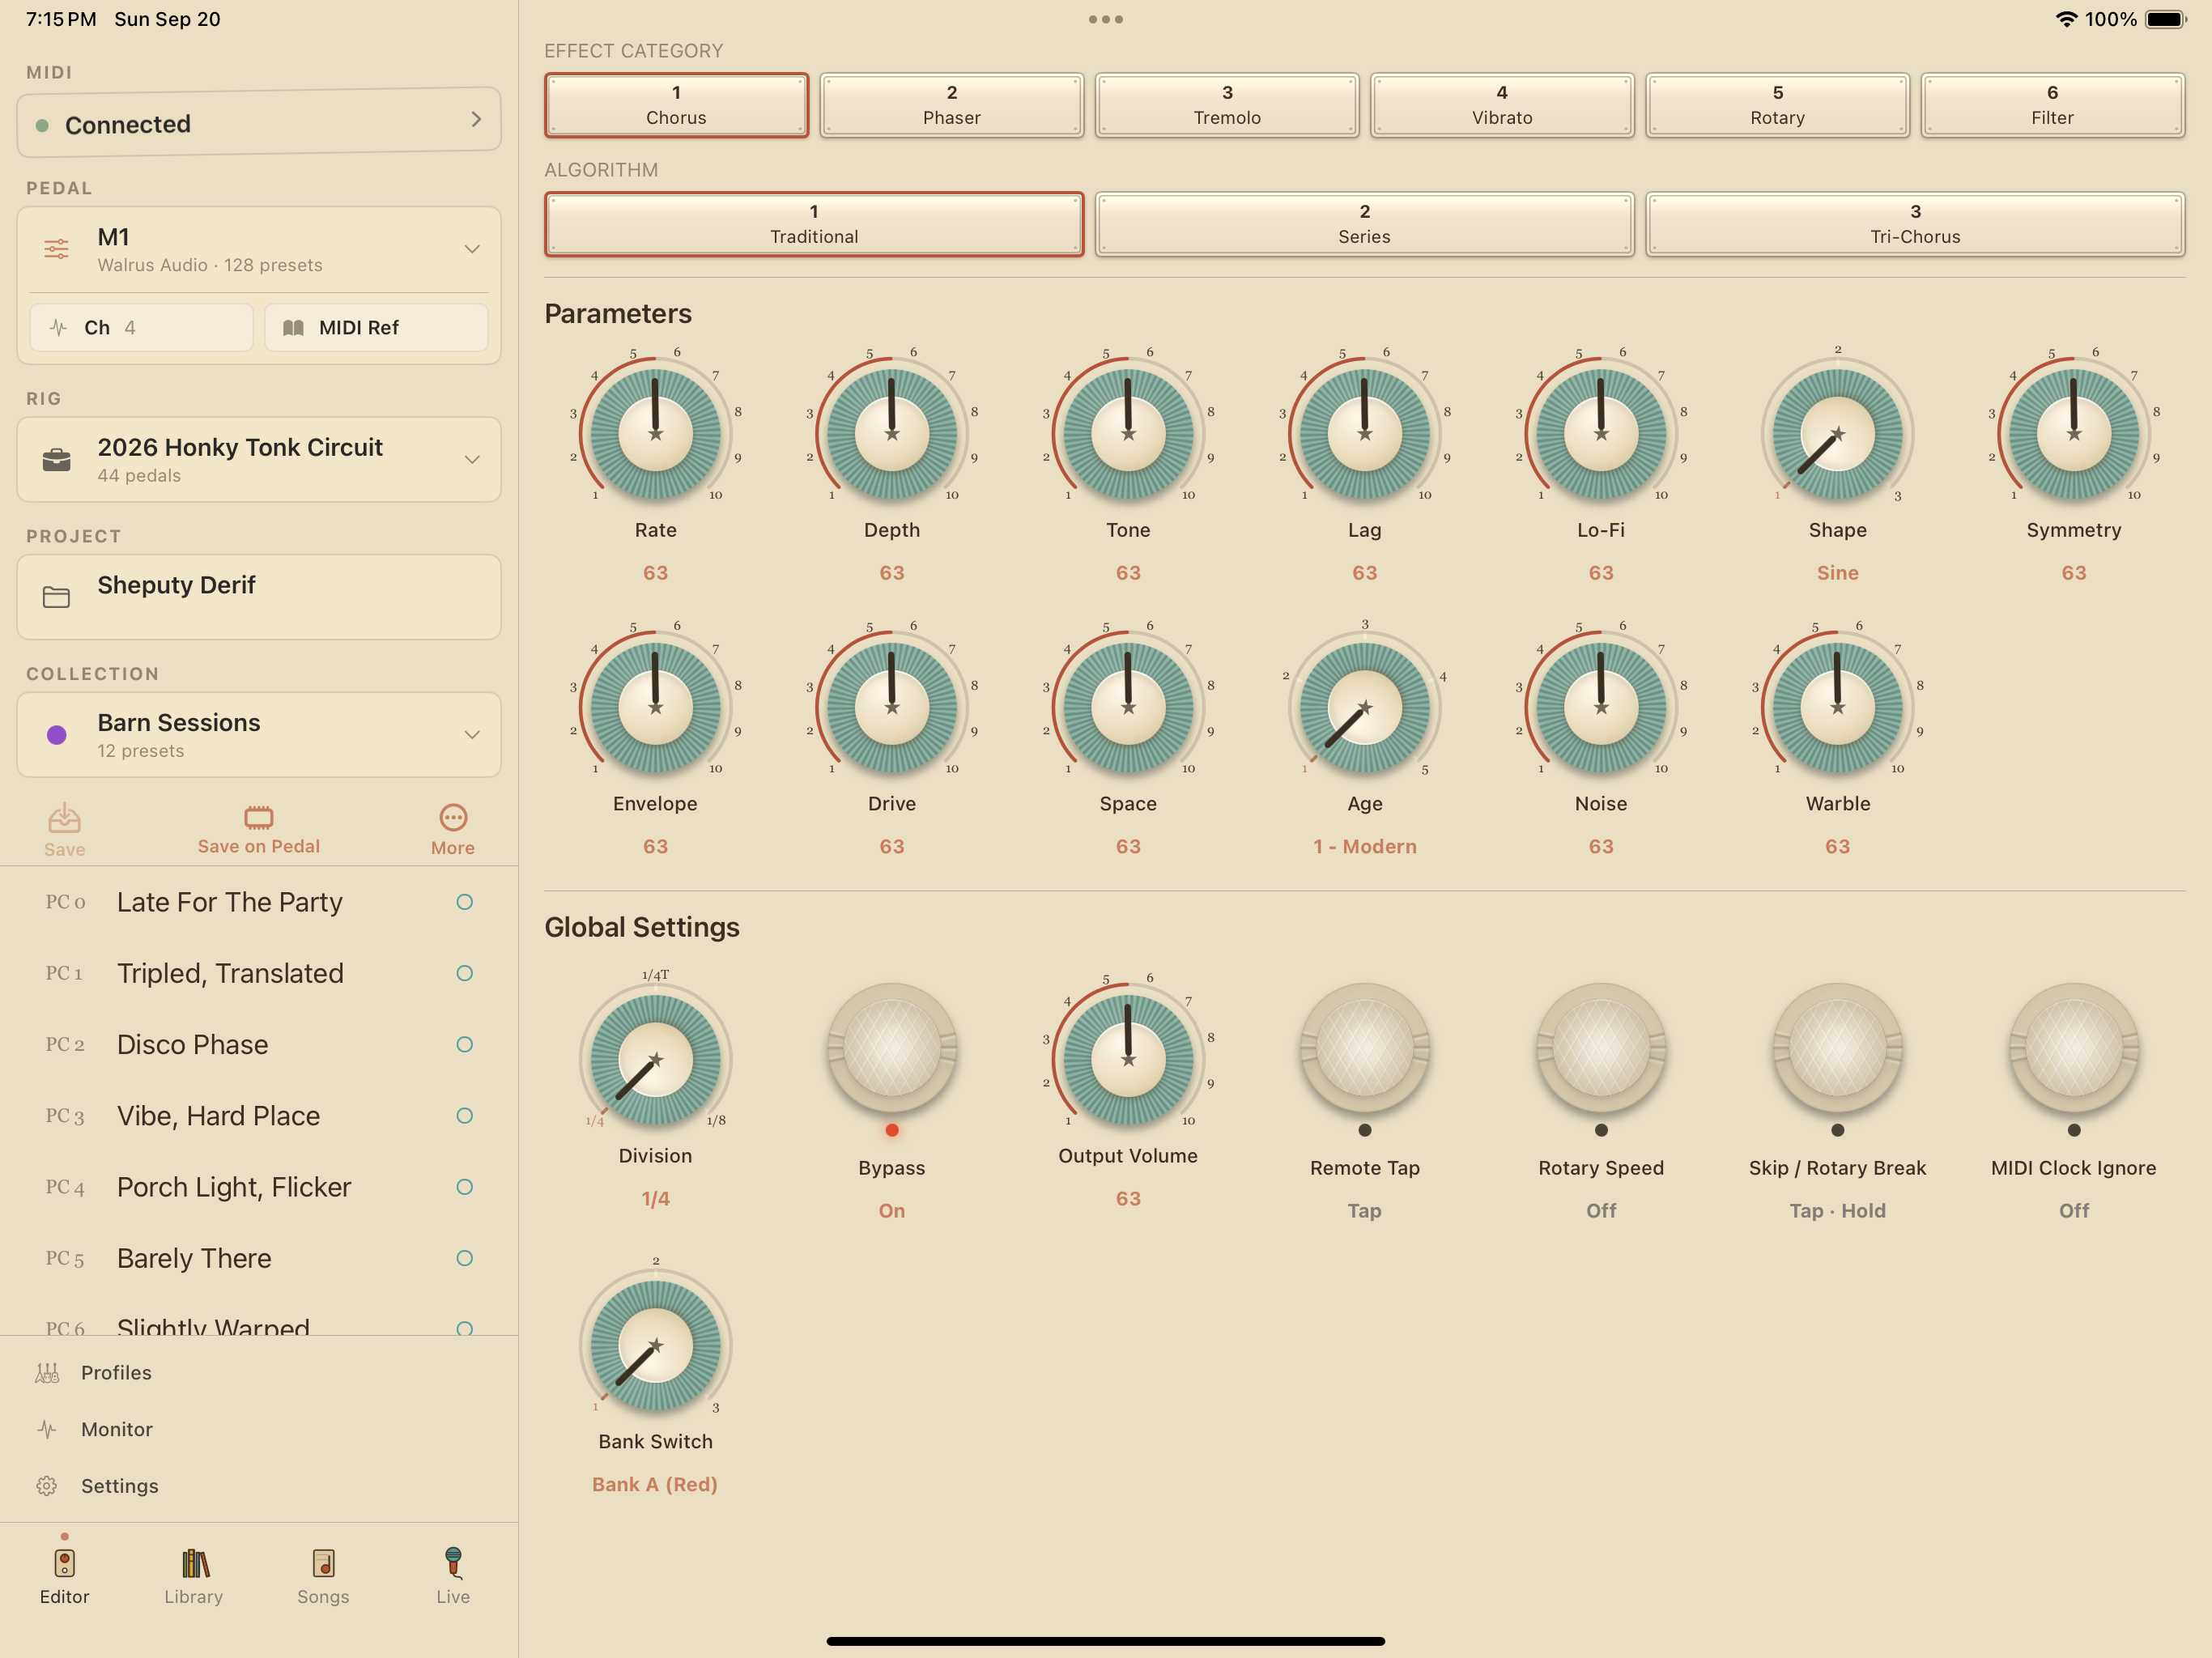Switch to the Library tab
The height and width of the screenshot is (1658, 2212).
(194, 1576)
